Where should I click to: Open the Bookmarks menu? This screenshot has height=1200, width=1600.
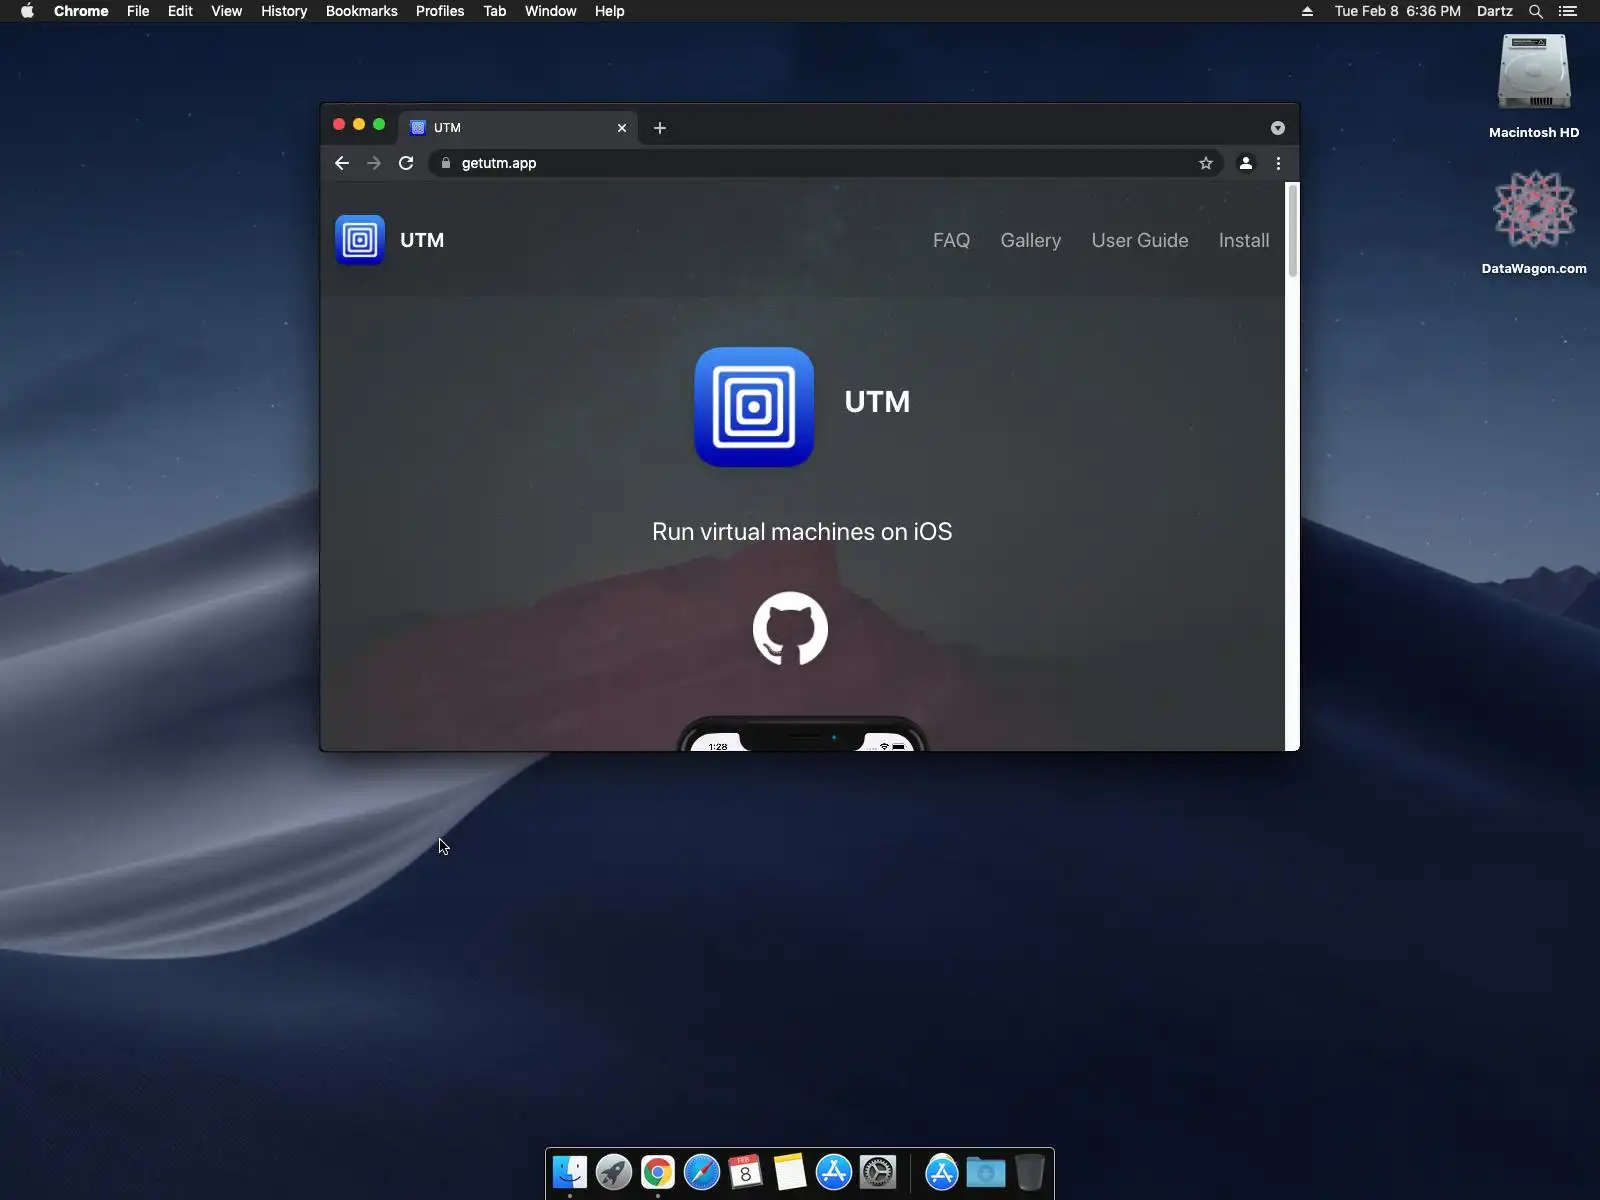click(362, 11)
